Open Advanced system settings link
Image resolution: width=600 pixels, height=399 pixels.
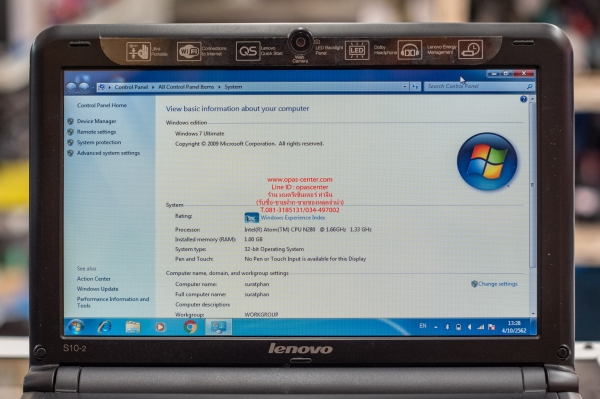coord(108,153)
